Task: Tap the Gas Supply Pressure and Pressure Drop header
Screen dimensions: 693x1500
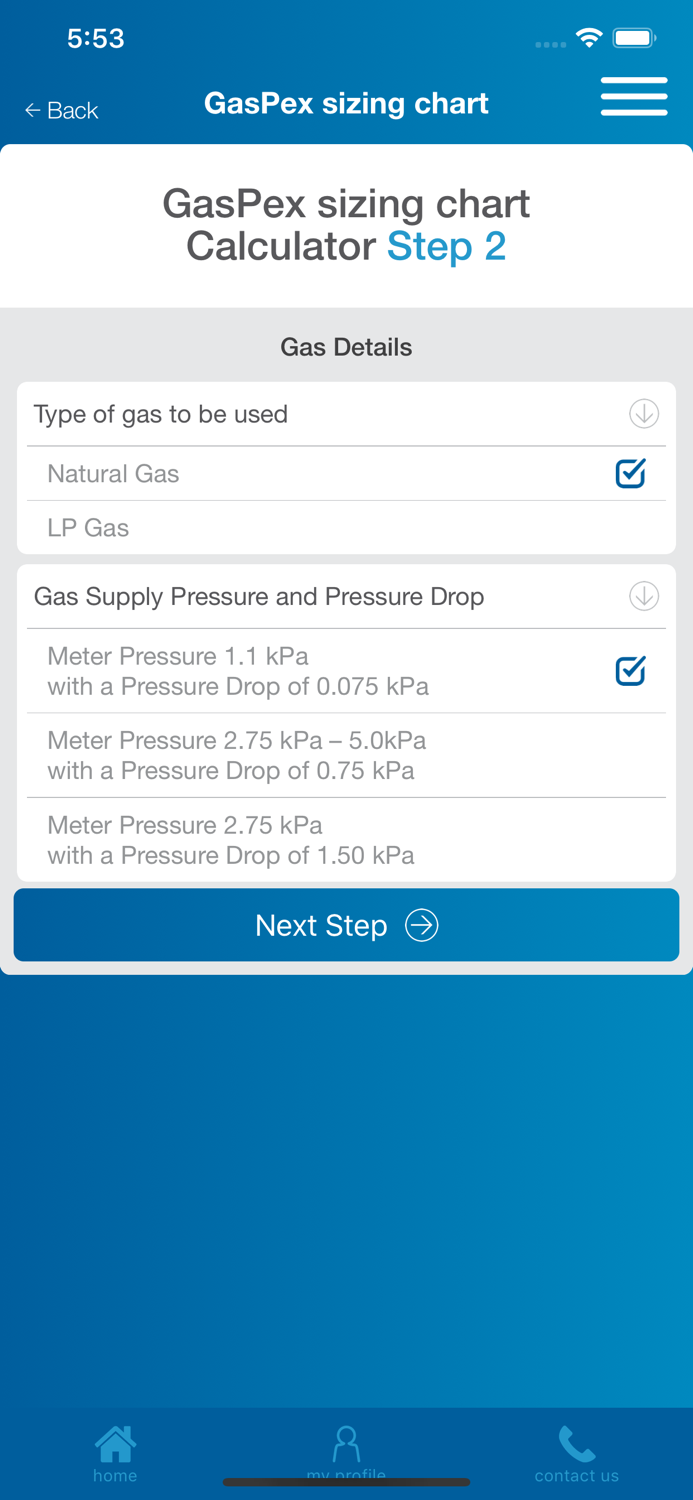Action: click(x=259, y=597)
